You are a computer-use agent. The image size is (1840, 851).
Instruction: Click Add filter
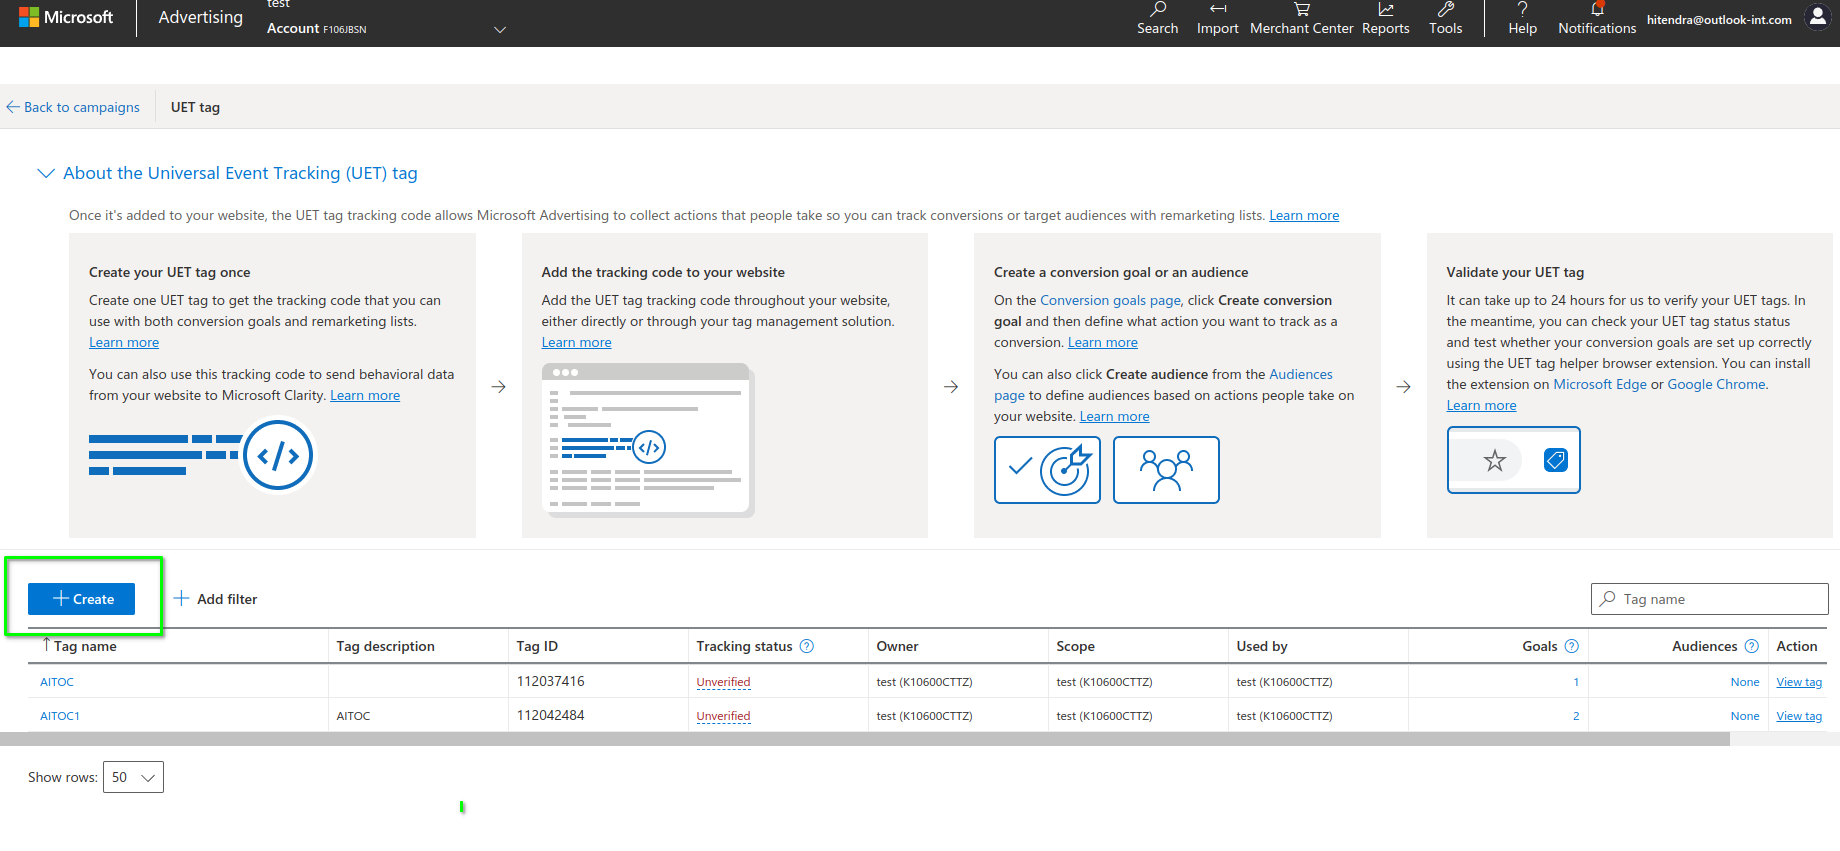[x=216, y=599]
